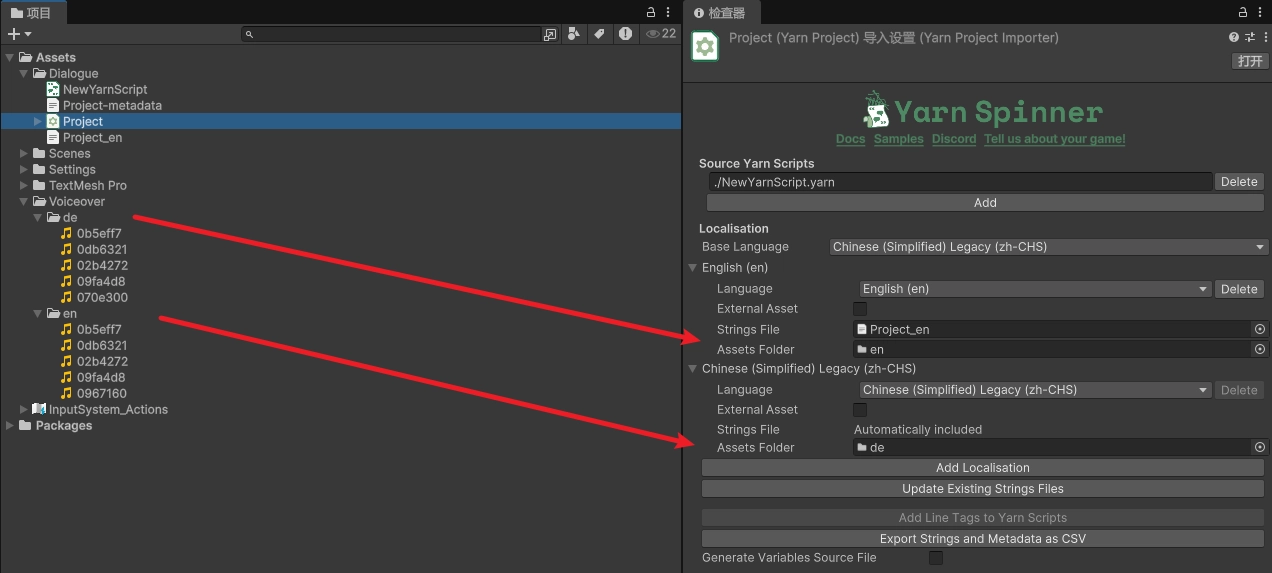This screenshot has width=1272, height=573.
Task: Enable Generate Variables Source File checkbox
Action: click(936, 557)
